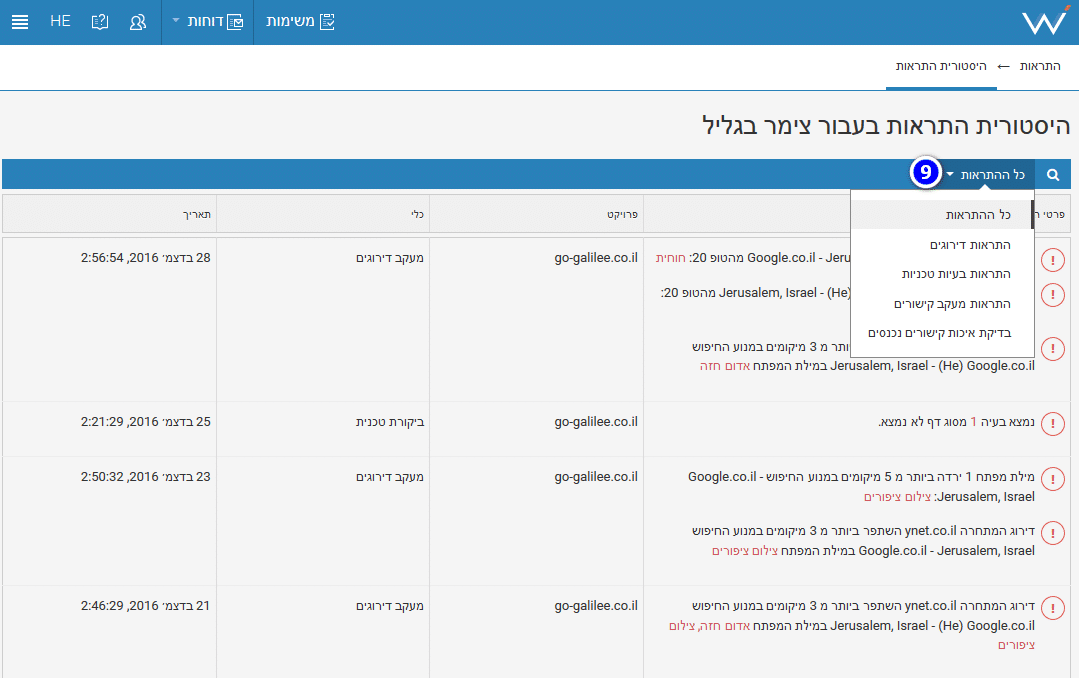
Task: Click the search magnifier icon in the alerts bar
Action: pyautogui.click(x=1053, y=175)
